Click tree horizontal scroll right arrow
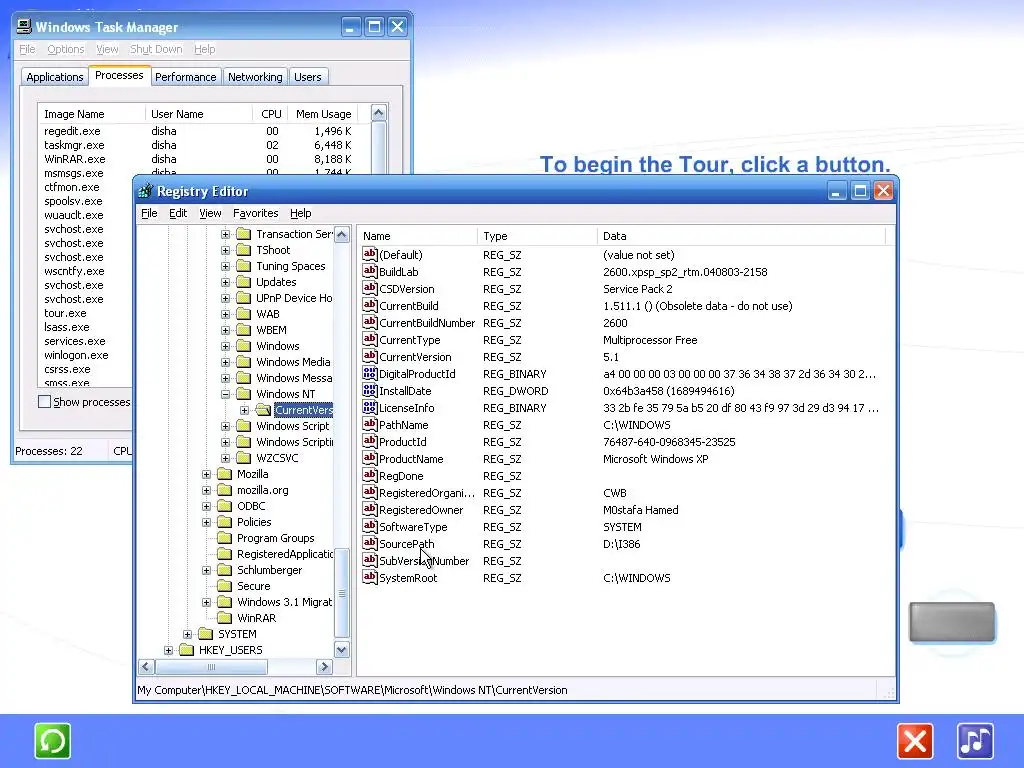This screenshot has height=768, width=1024. [x=324, y=667]
